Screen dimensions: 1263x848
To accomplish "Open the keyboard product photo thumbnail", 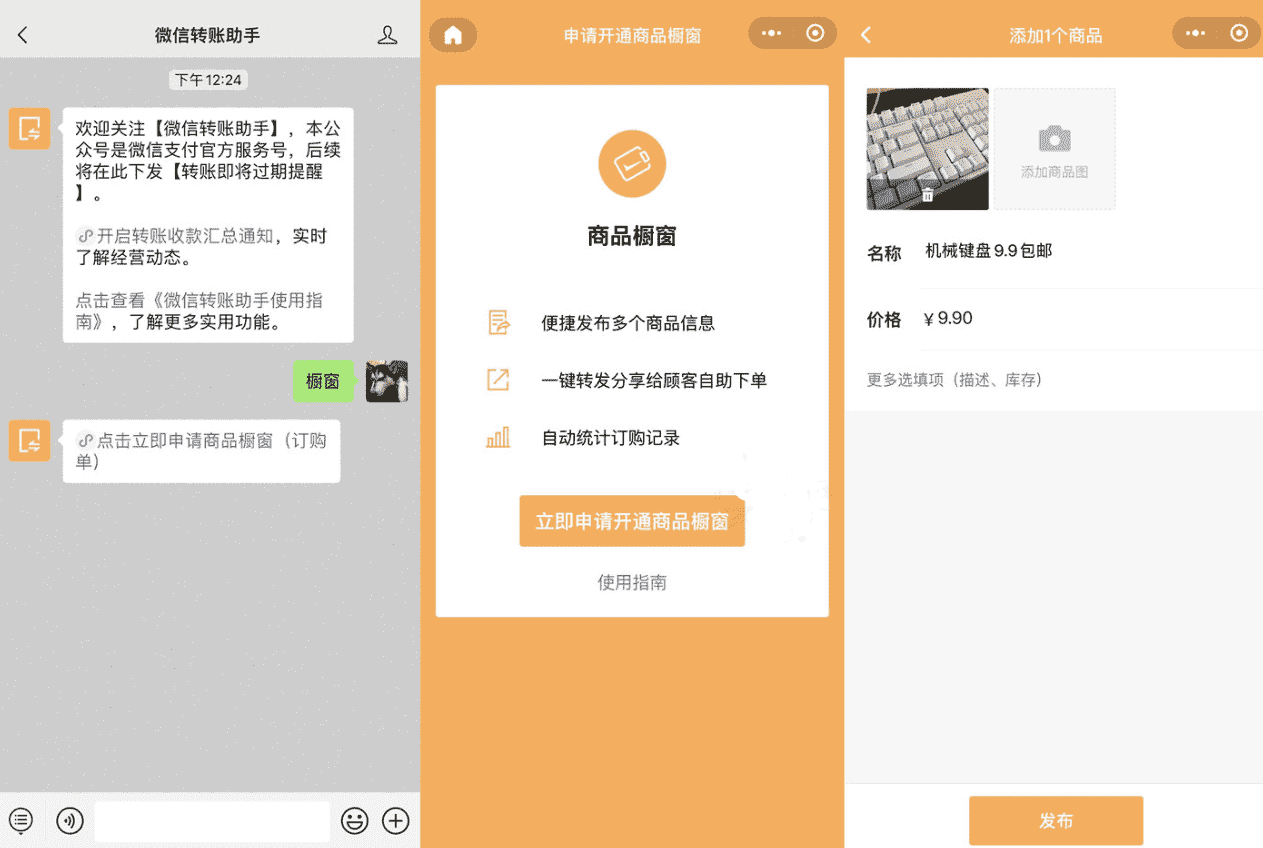I will click(927, 149).
